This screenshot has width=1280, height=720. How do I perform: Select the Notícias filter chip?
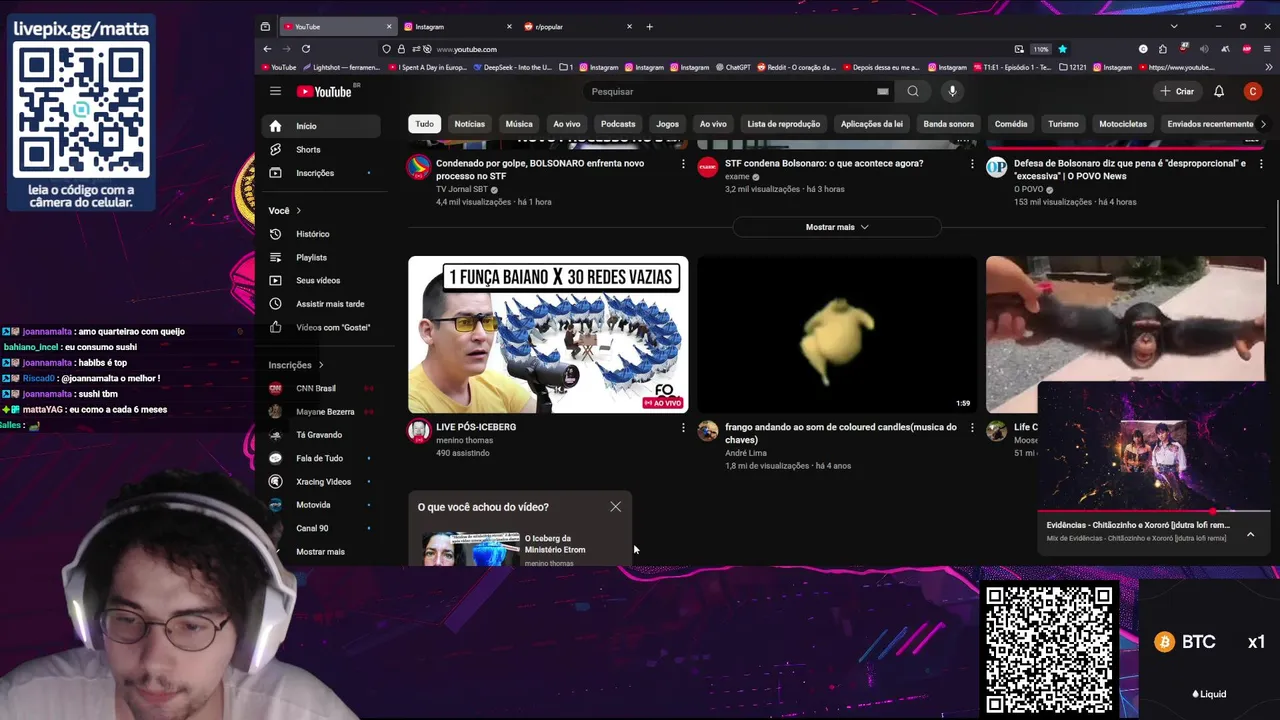[x=469, y=124]
